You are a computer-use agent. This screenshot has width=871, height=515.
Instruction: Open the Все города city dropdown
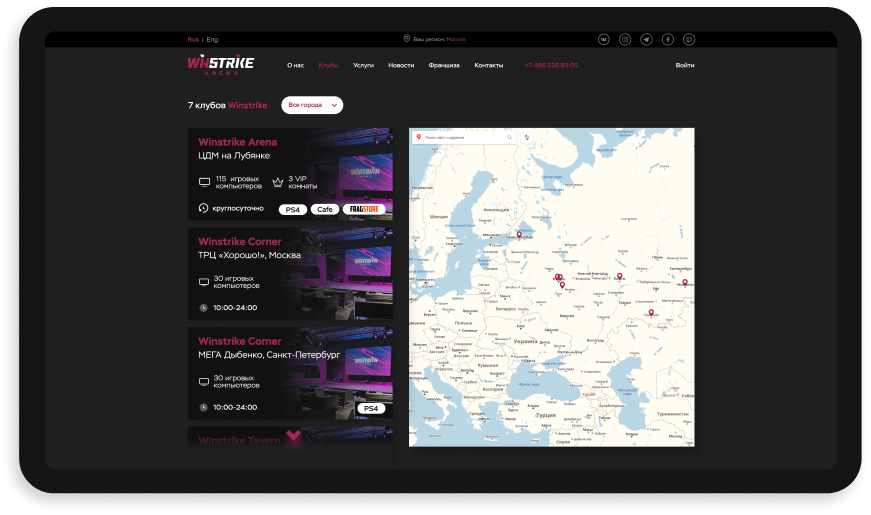312,105
